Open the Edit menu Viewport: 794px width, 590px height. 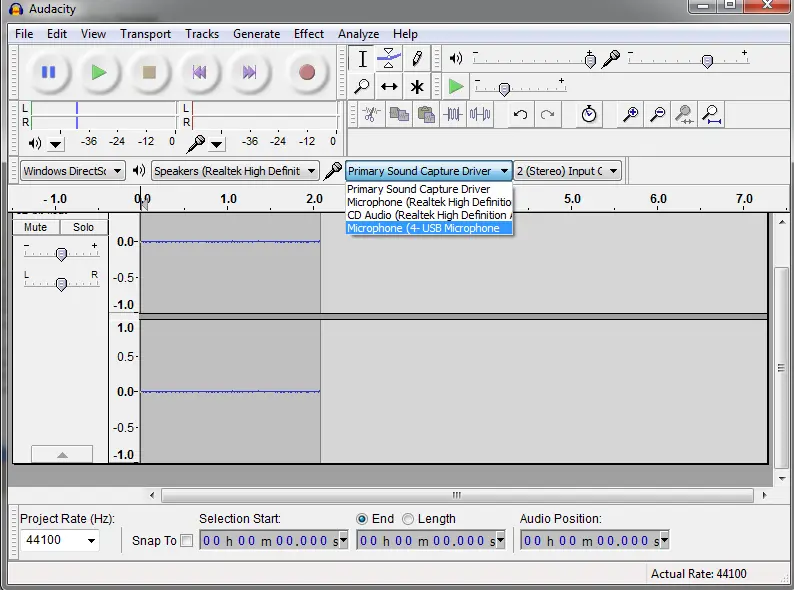(57, 34)
